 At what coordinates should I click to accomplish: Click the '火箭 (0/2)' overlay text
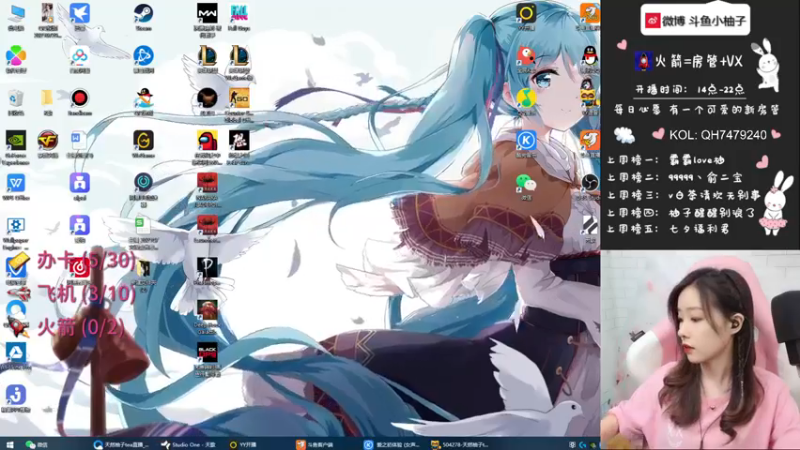coord(81,327)
